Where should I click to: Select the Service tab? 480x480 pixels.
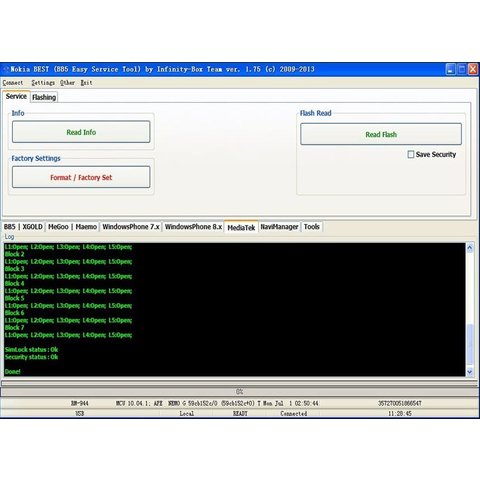[x=16, y=96]
